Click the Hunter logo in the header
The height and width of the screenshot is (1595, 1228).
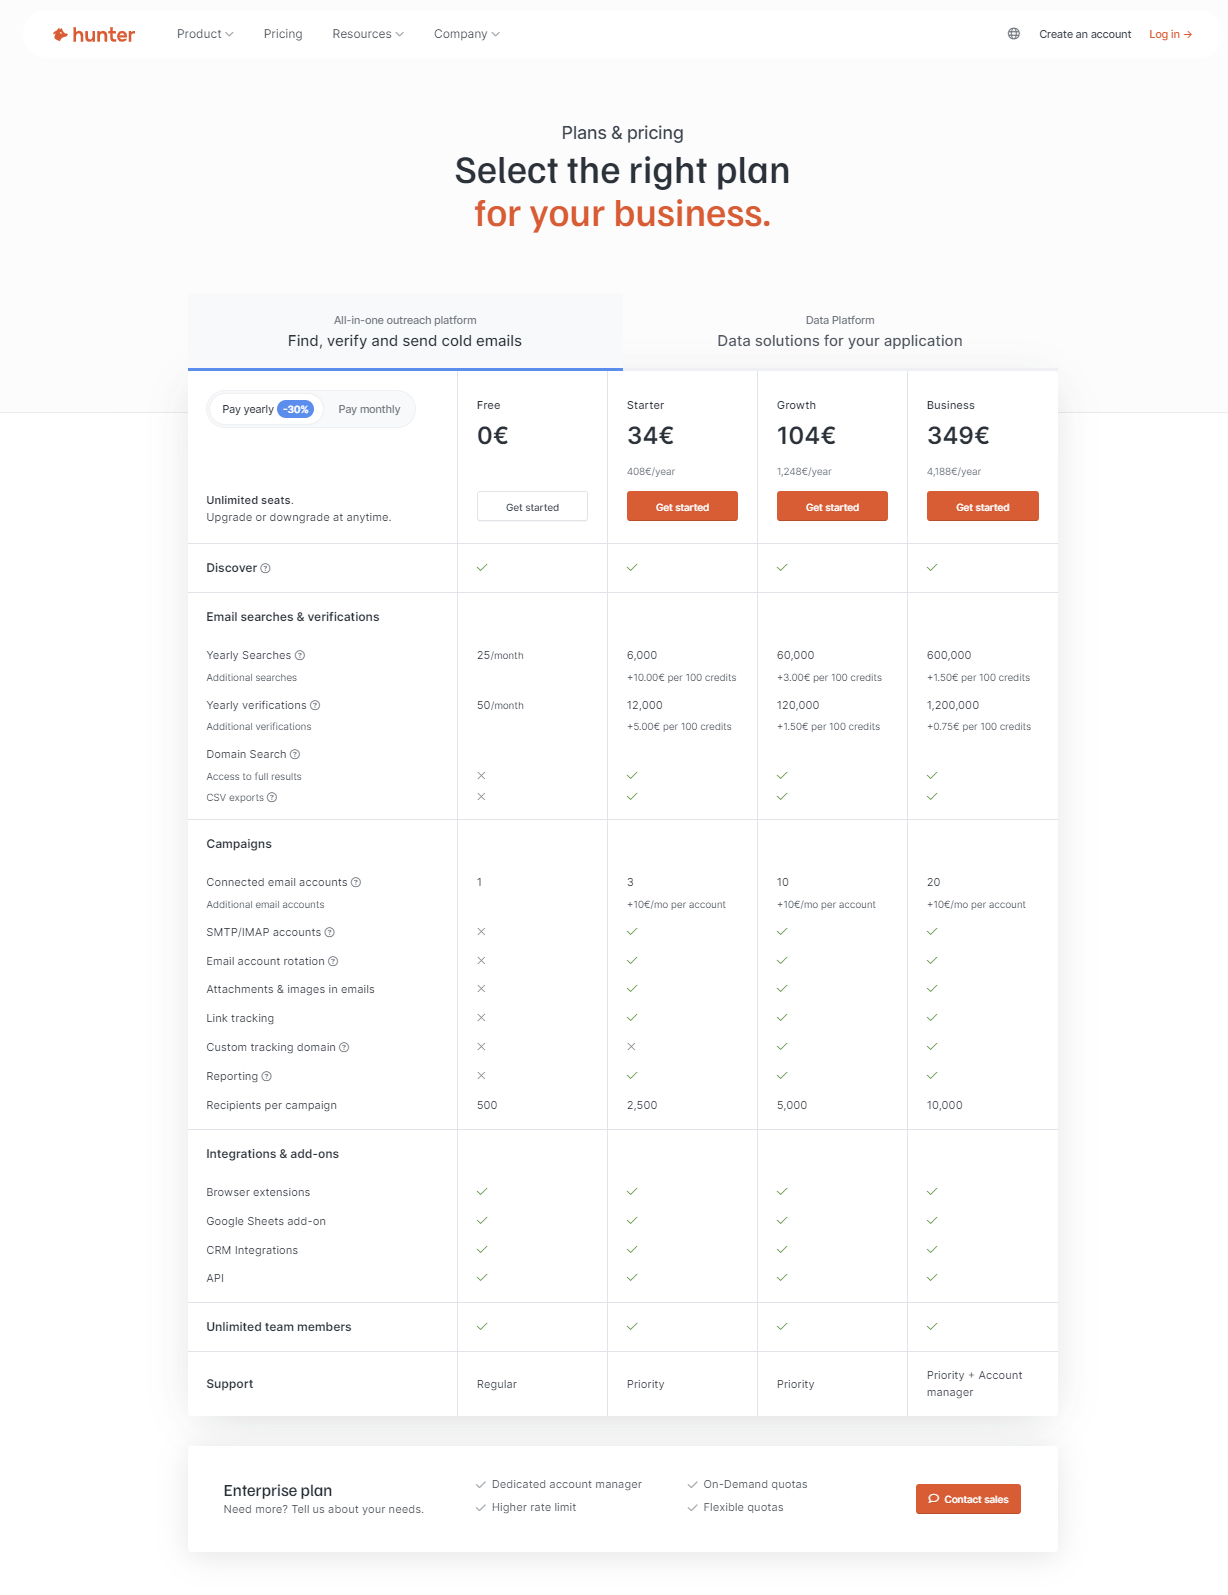click(x=94, y=34)
